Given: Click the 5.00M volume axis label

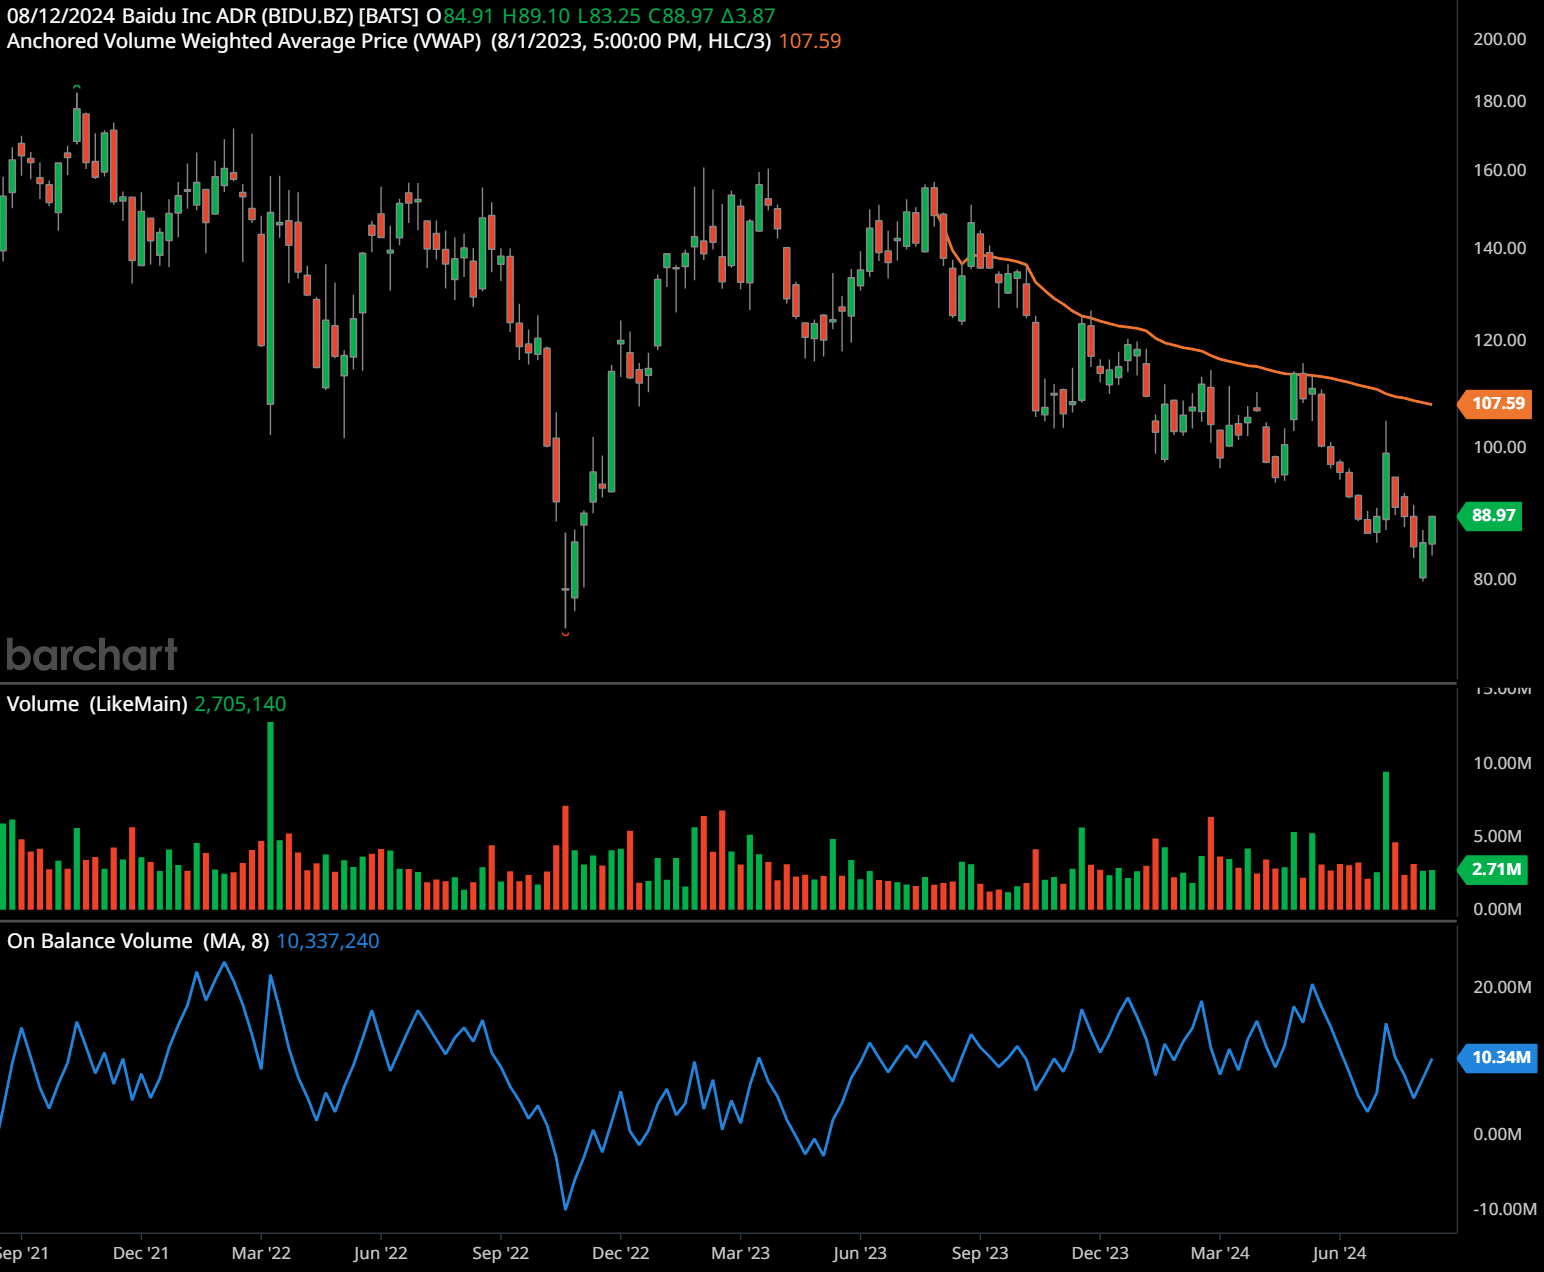Looking at the screenshot, I should click(x=1497, y=836).
